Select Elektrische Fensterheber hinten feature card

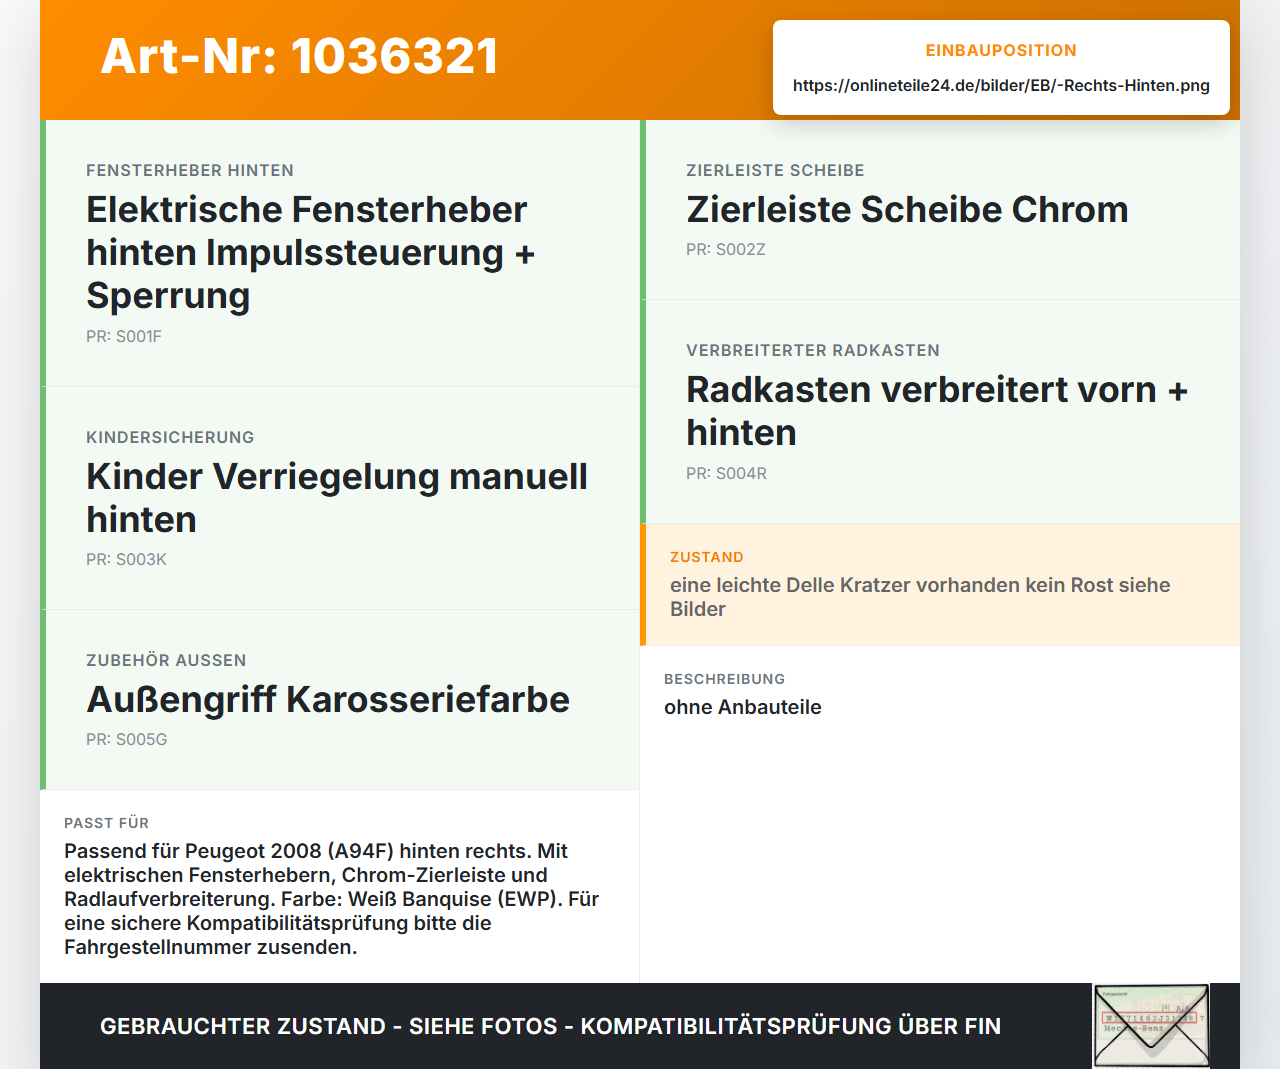(x=340, y=253)
